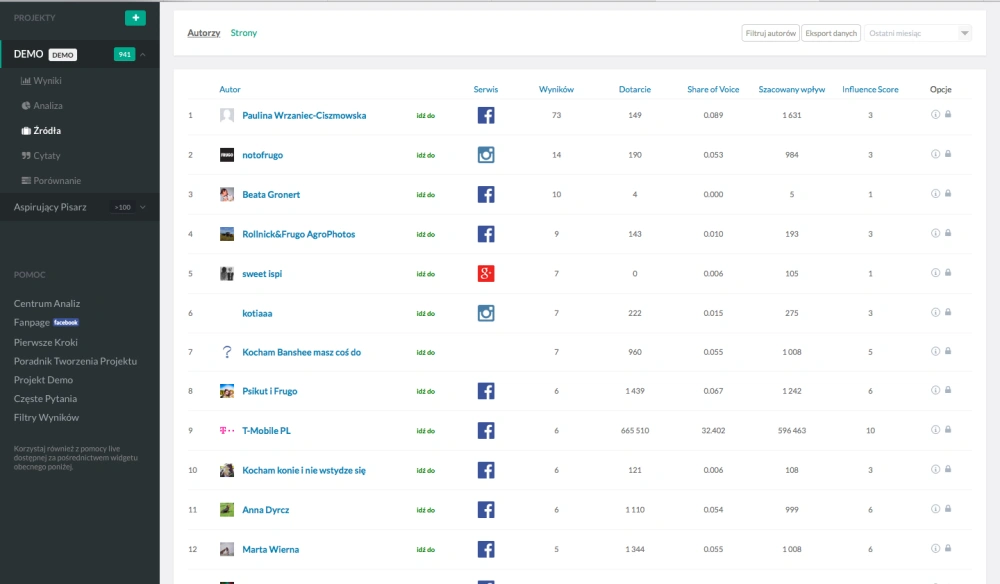
Task: Open Centrum Analiz help link
Action: pos(47,303)
